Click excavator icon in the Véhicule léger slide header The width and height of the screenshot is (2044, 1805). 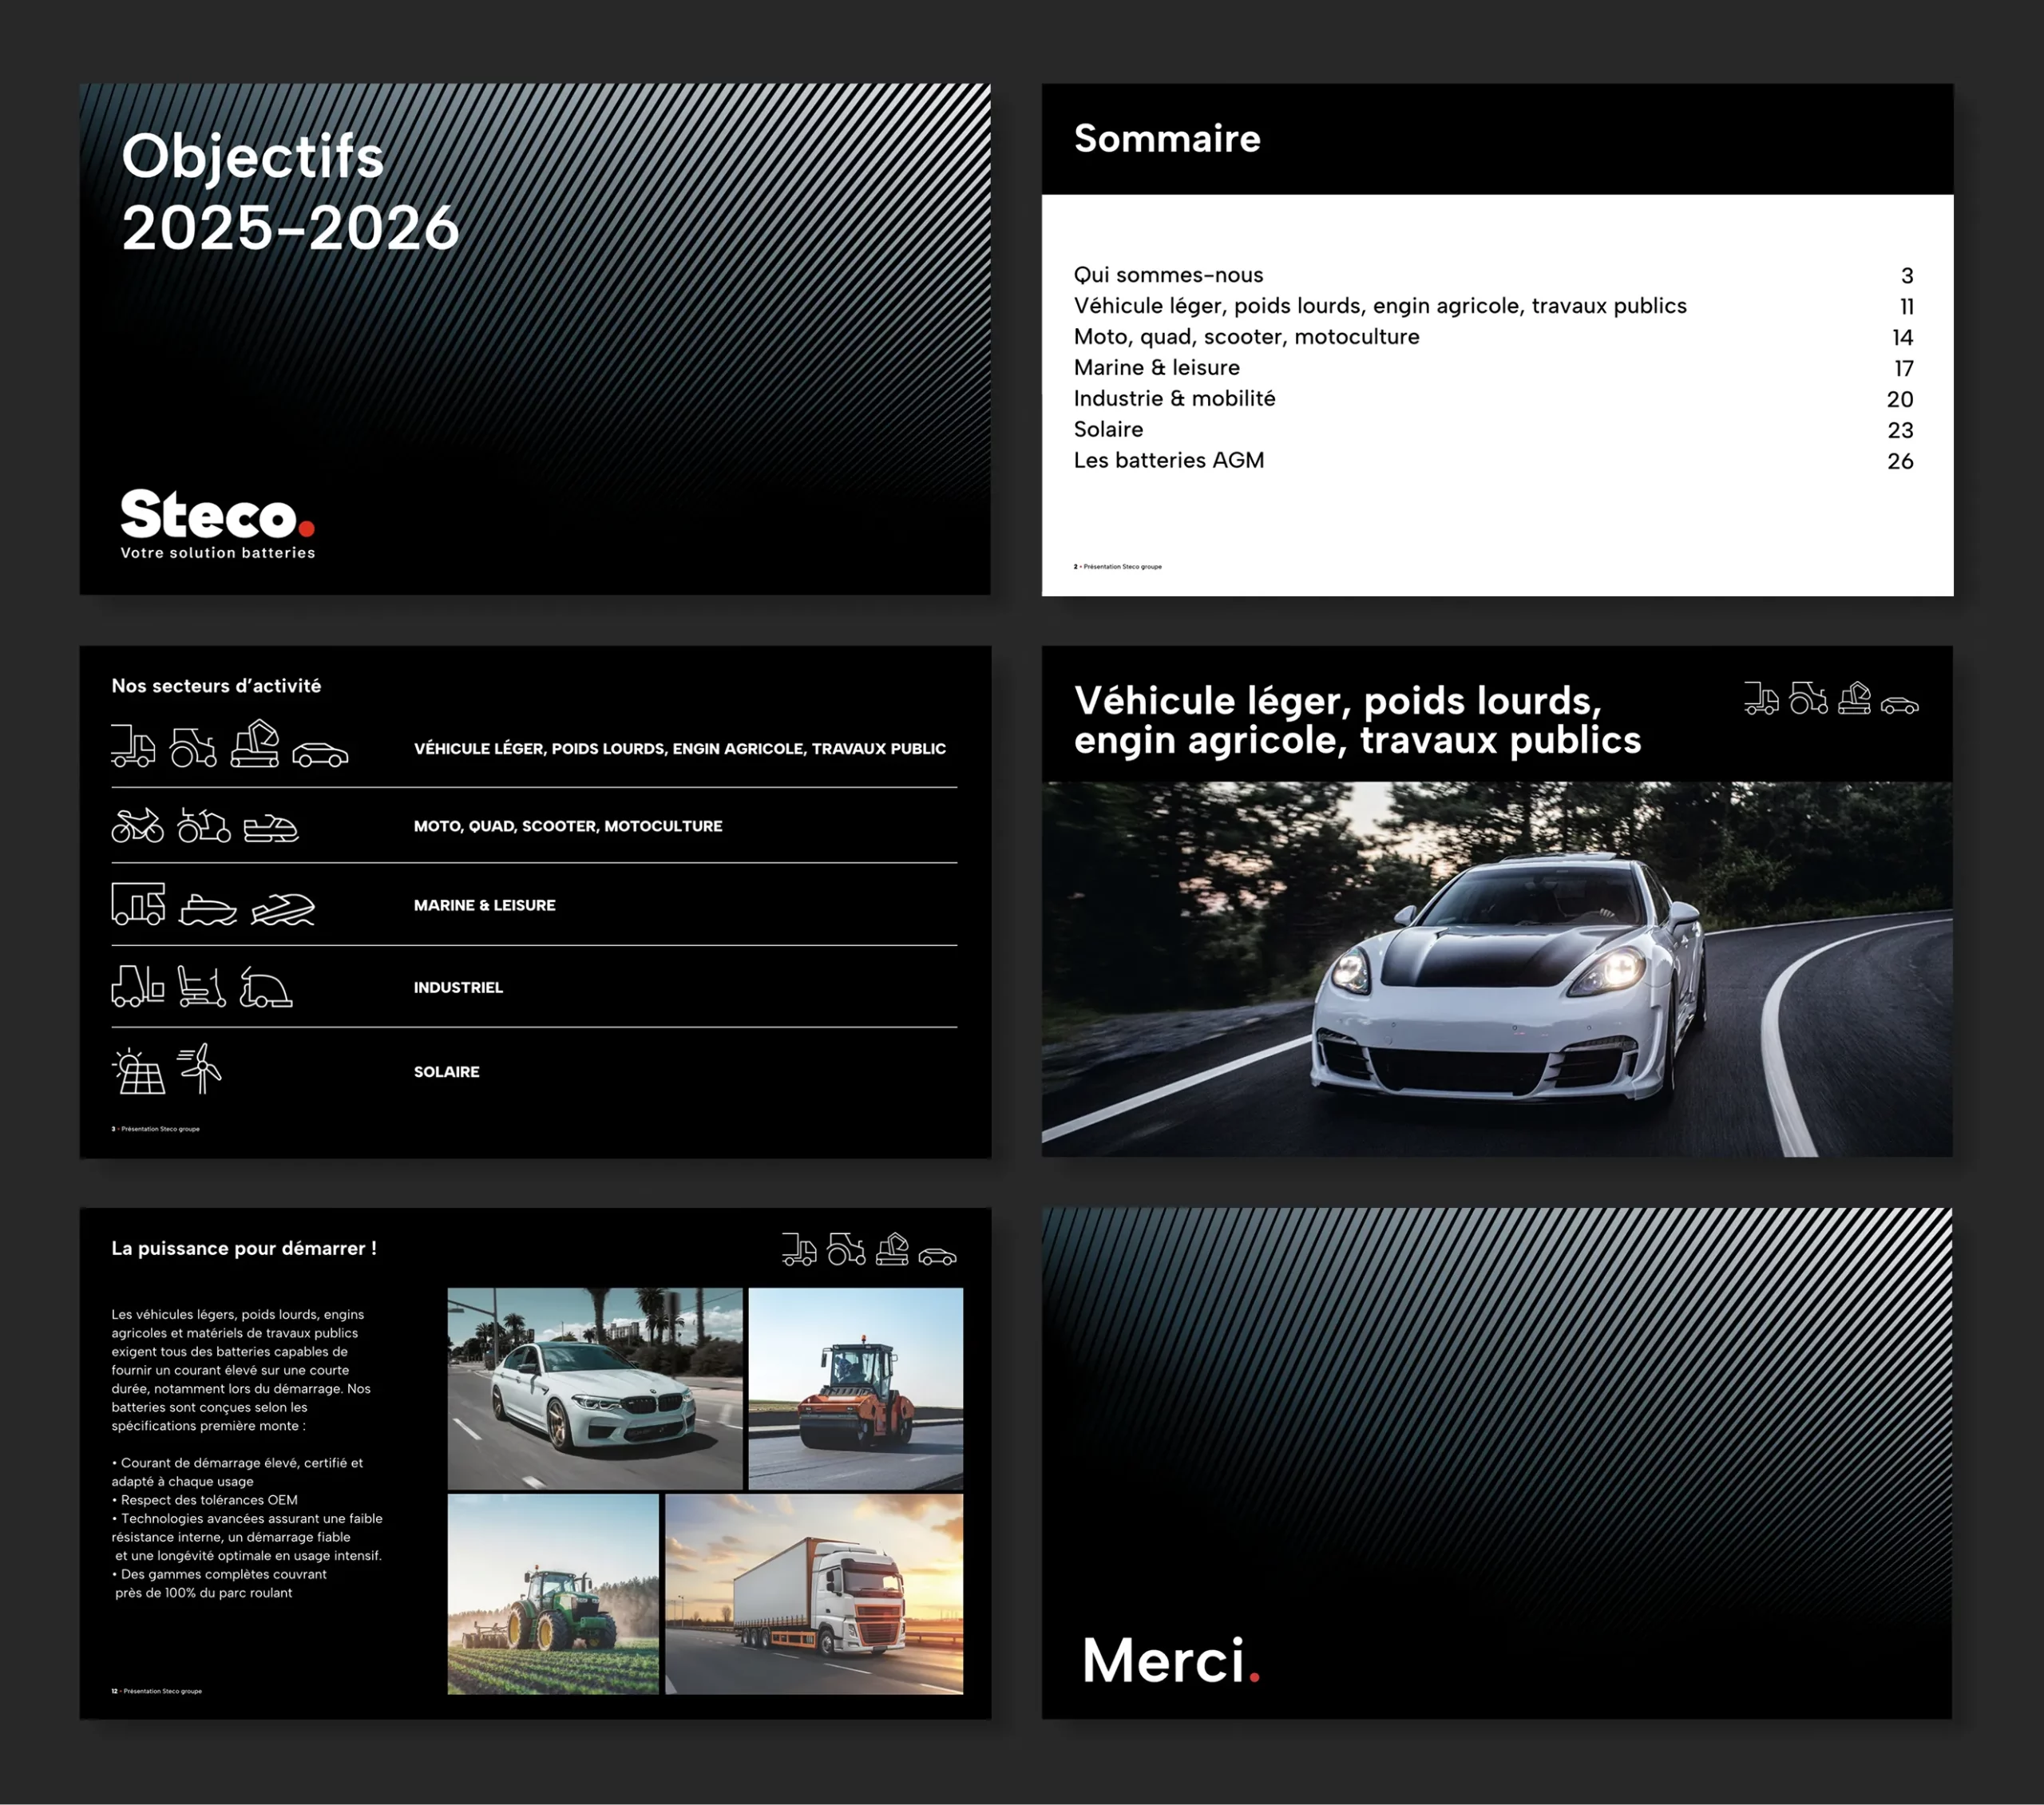click(1854, 697)
